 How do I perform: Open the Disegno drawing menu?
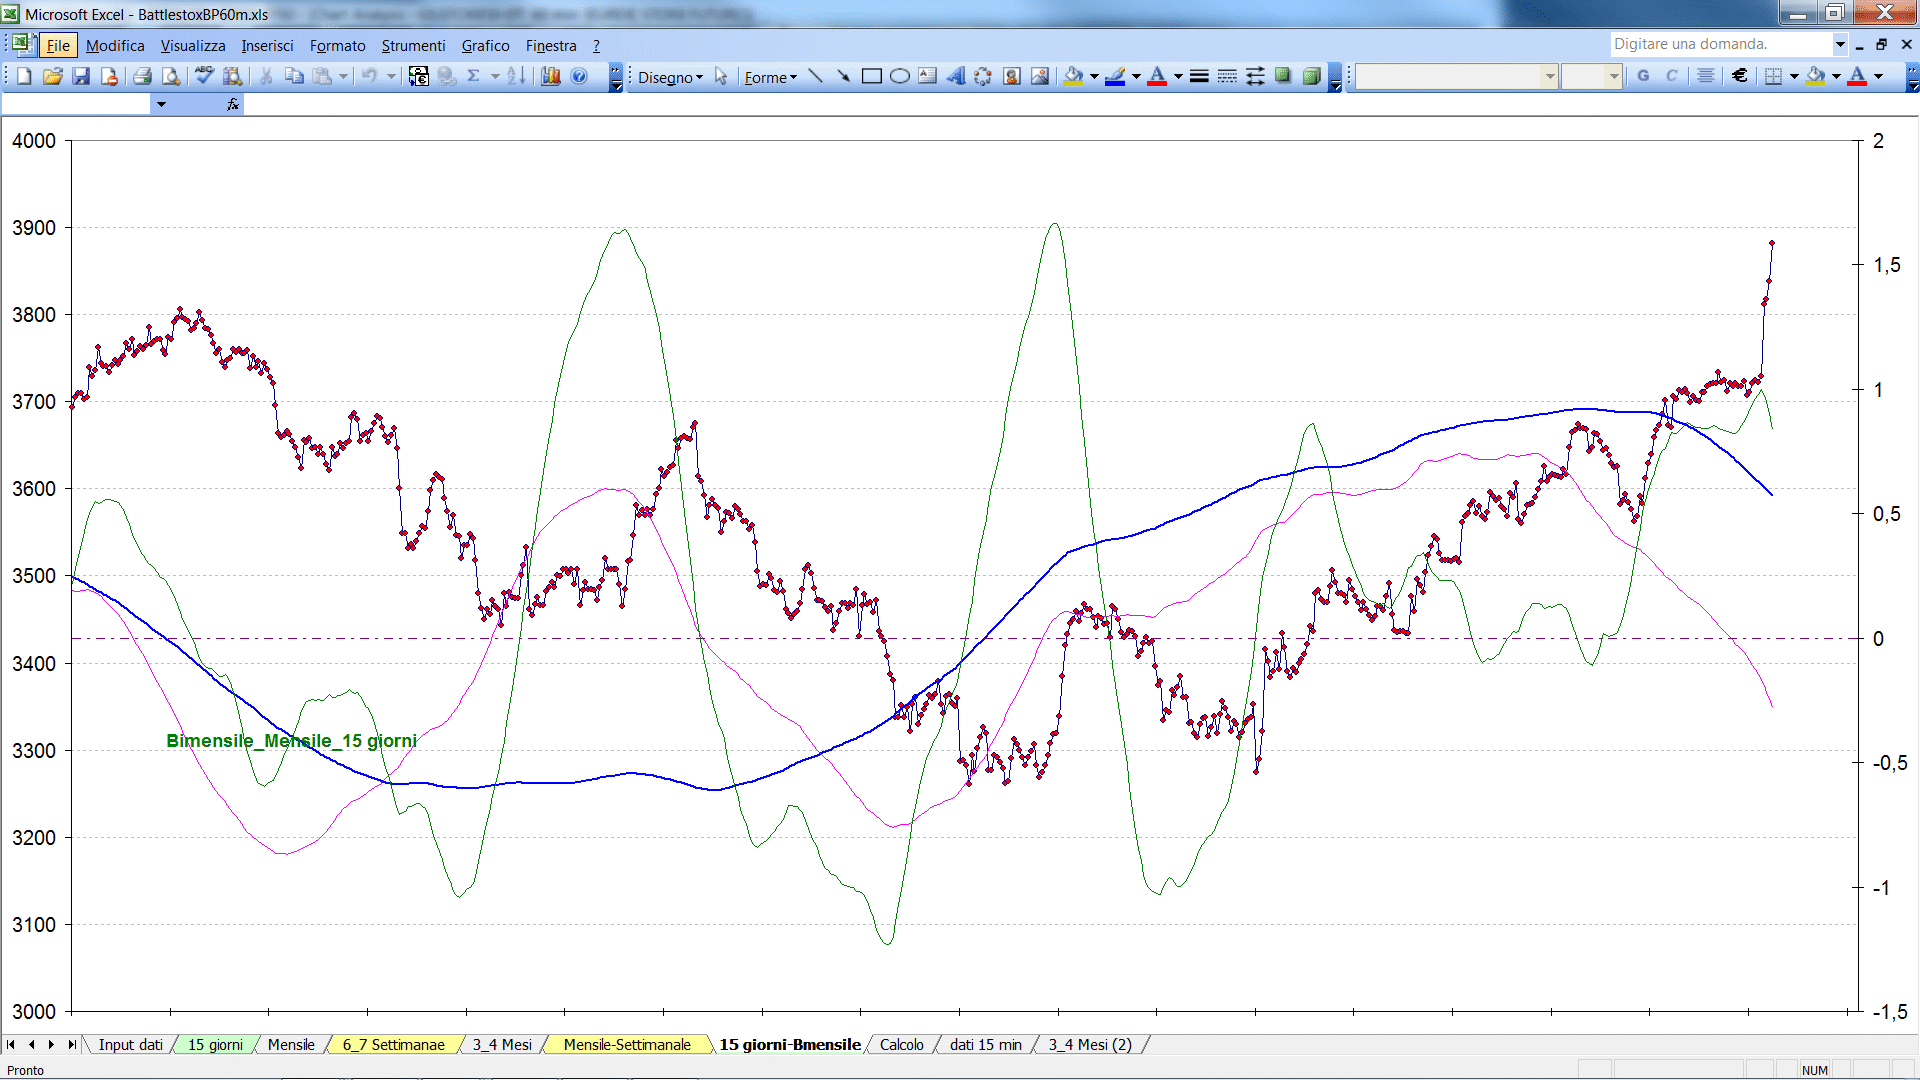(x=670, y=77)
